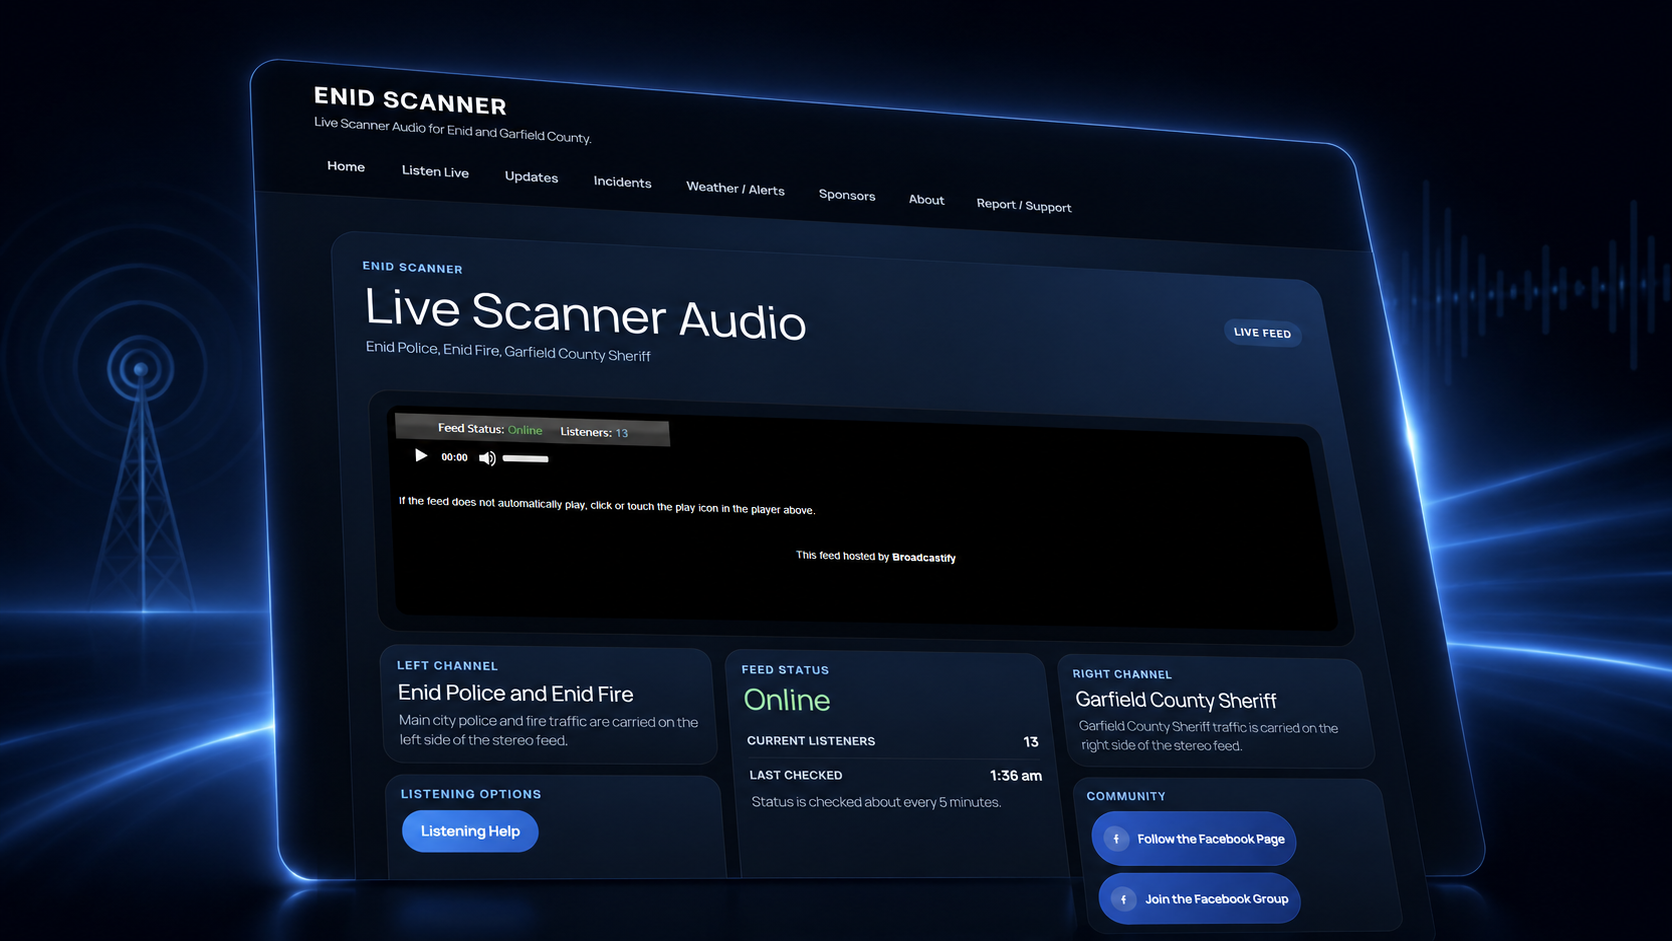Click the CURRENT LISTENERS value 13
1672x941 pixels.
pos(1030,742)
